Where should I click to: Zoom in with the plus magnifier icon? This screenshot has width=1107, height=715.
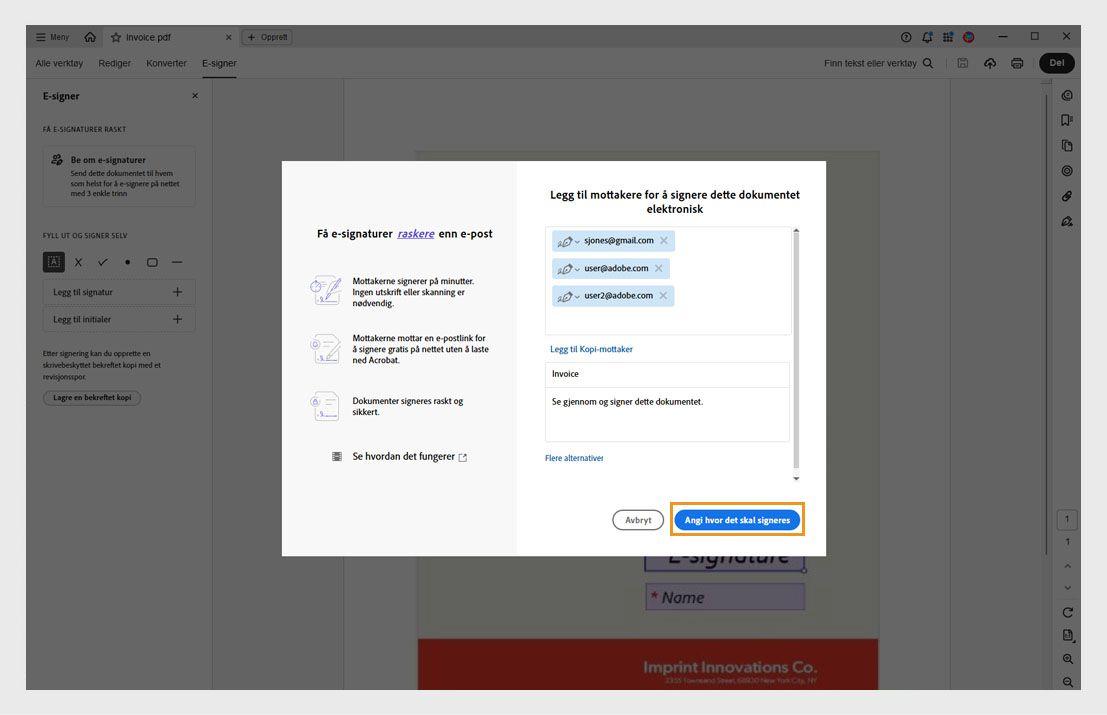(x=1067, y=659)
